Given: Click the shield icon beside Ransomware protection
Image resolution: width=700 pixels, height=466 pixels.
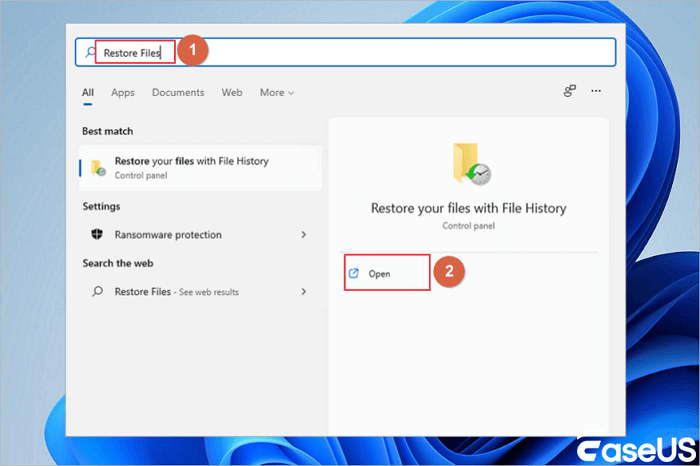Looking at the screenshot, I should 97,234.
